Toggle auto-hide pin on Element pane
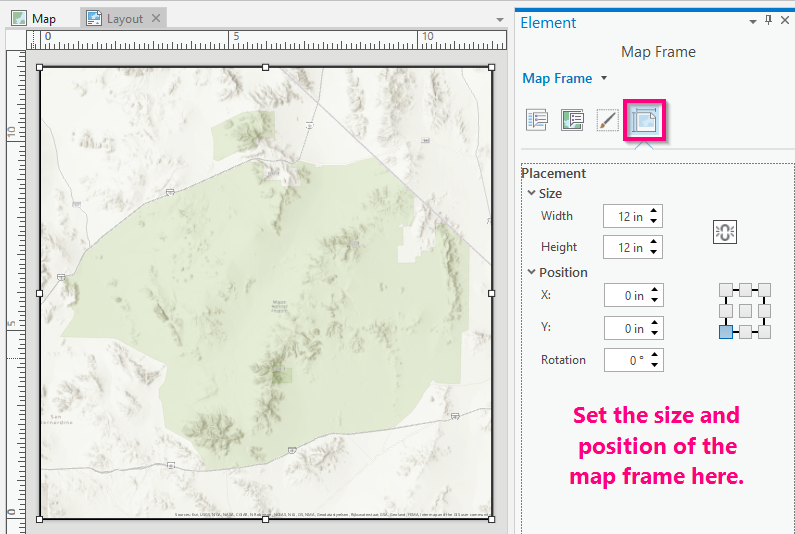This screenshot has height=534, width=795. click(769, 20)
